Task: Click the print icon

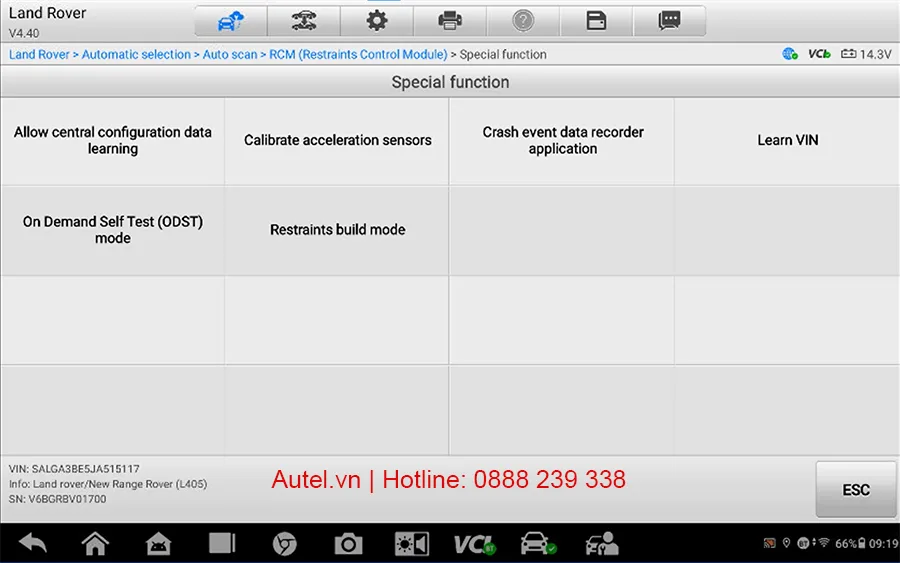Action: 450,21
